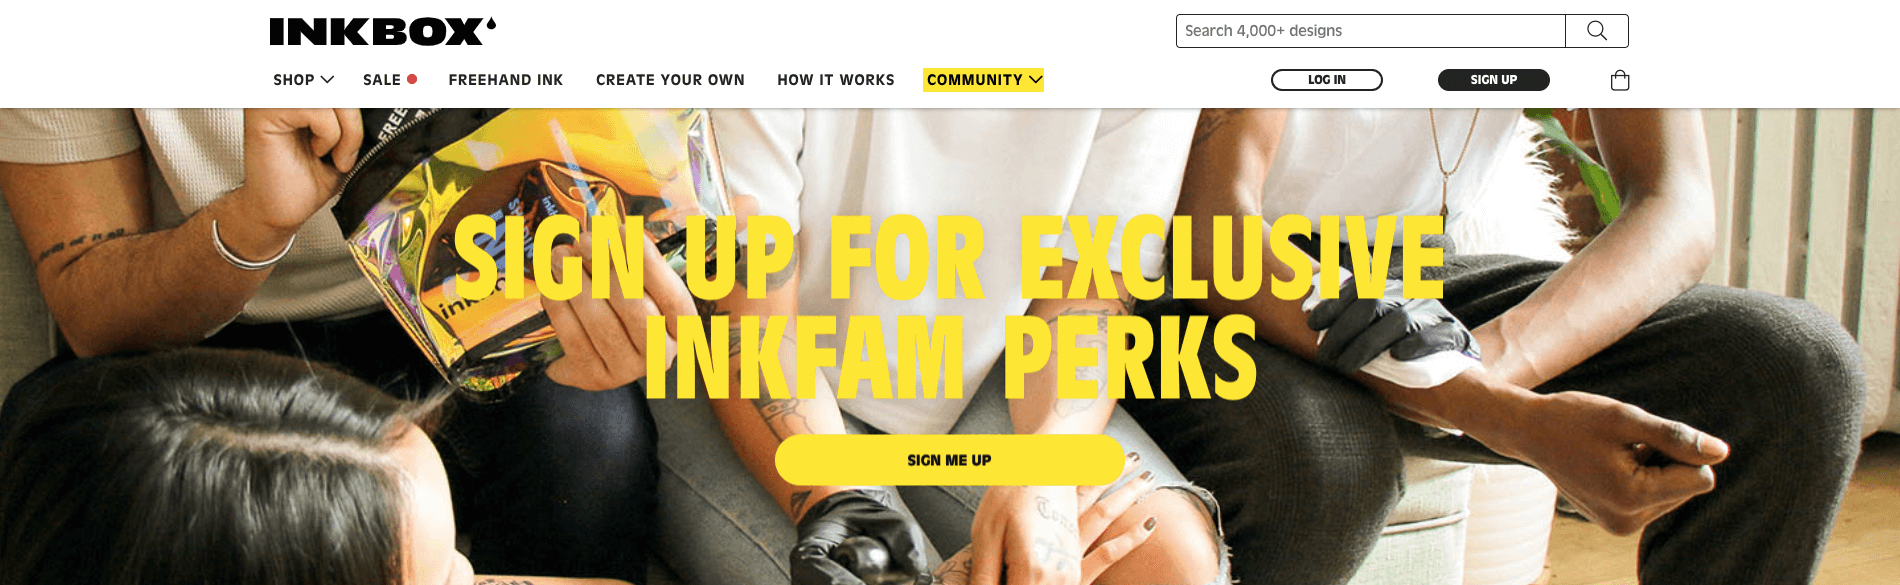Expand the chevron next to Shop
The width and height of the screenshot is (1900, 585).
[327, 80]
